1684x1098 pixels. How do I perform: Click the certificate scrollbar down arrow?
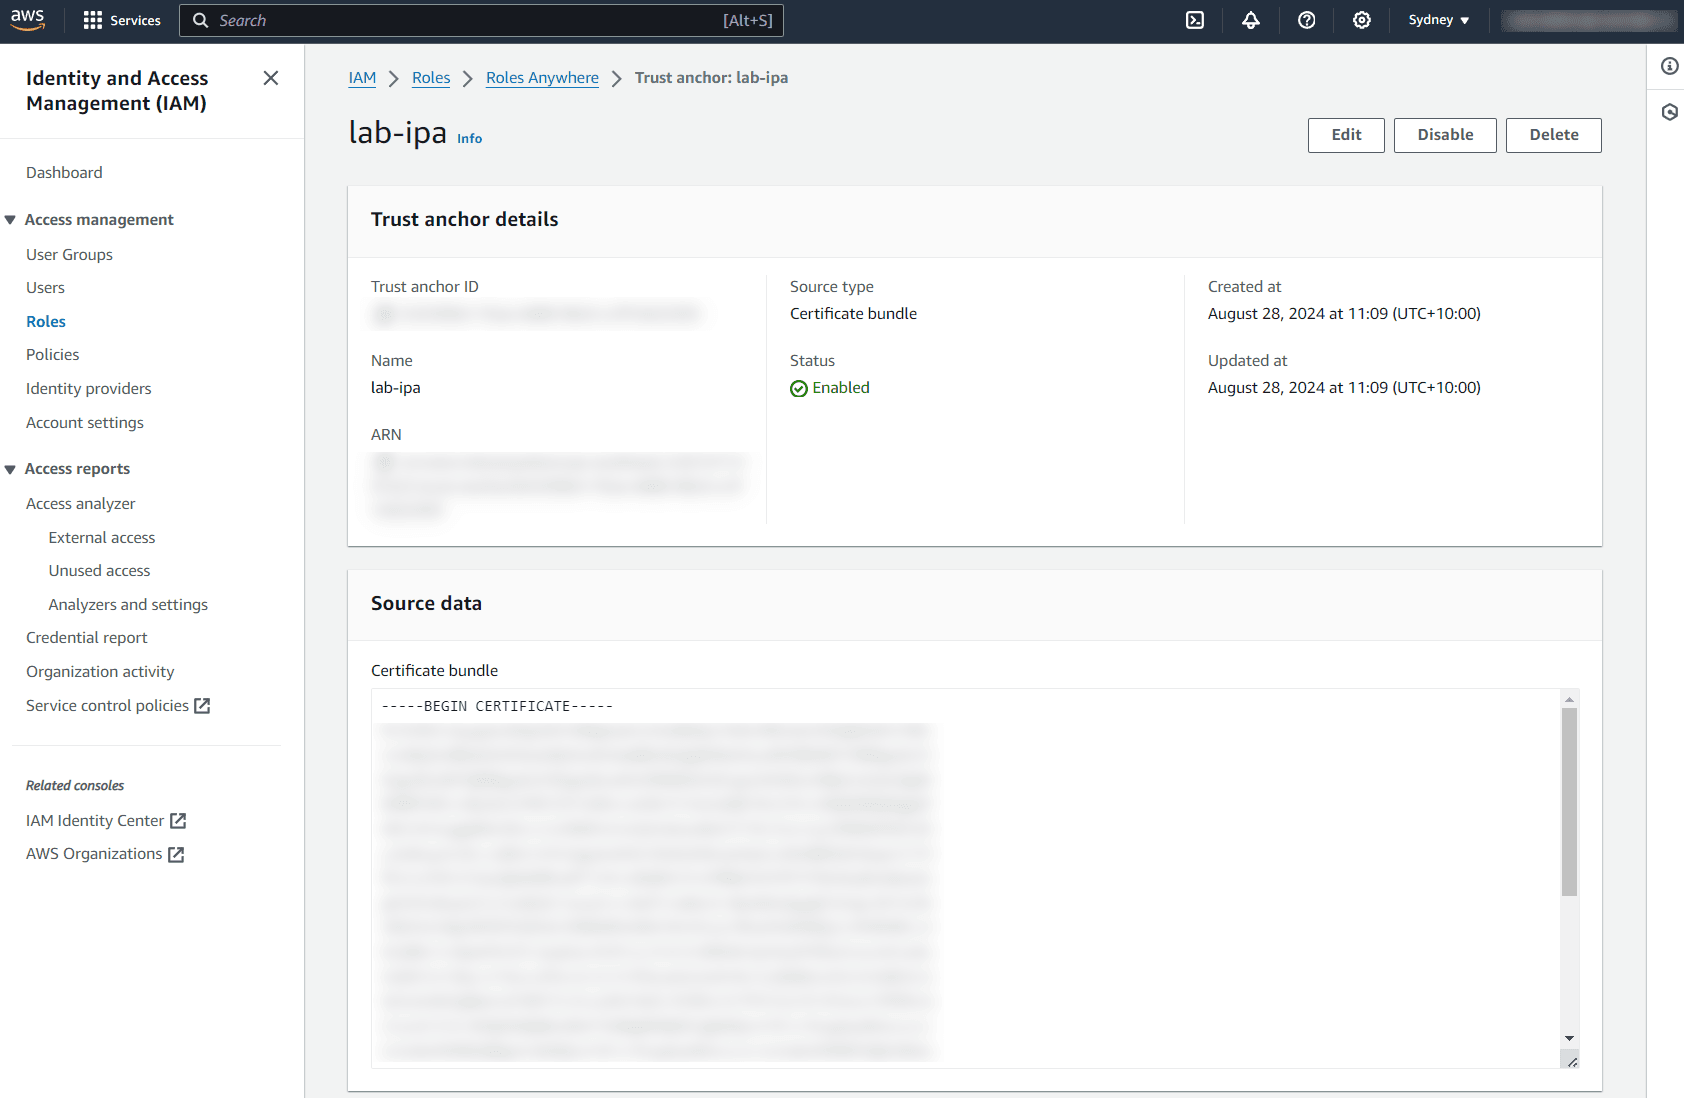click(x=1569, y=1039)
